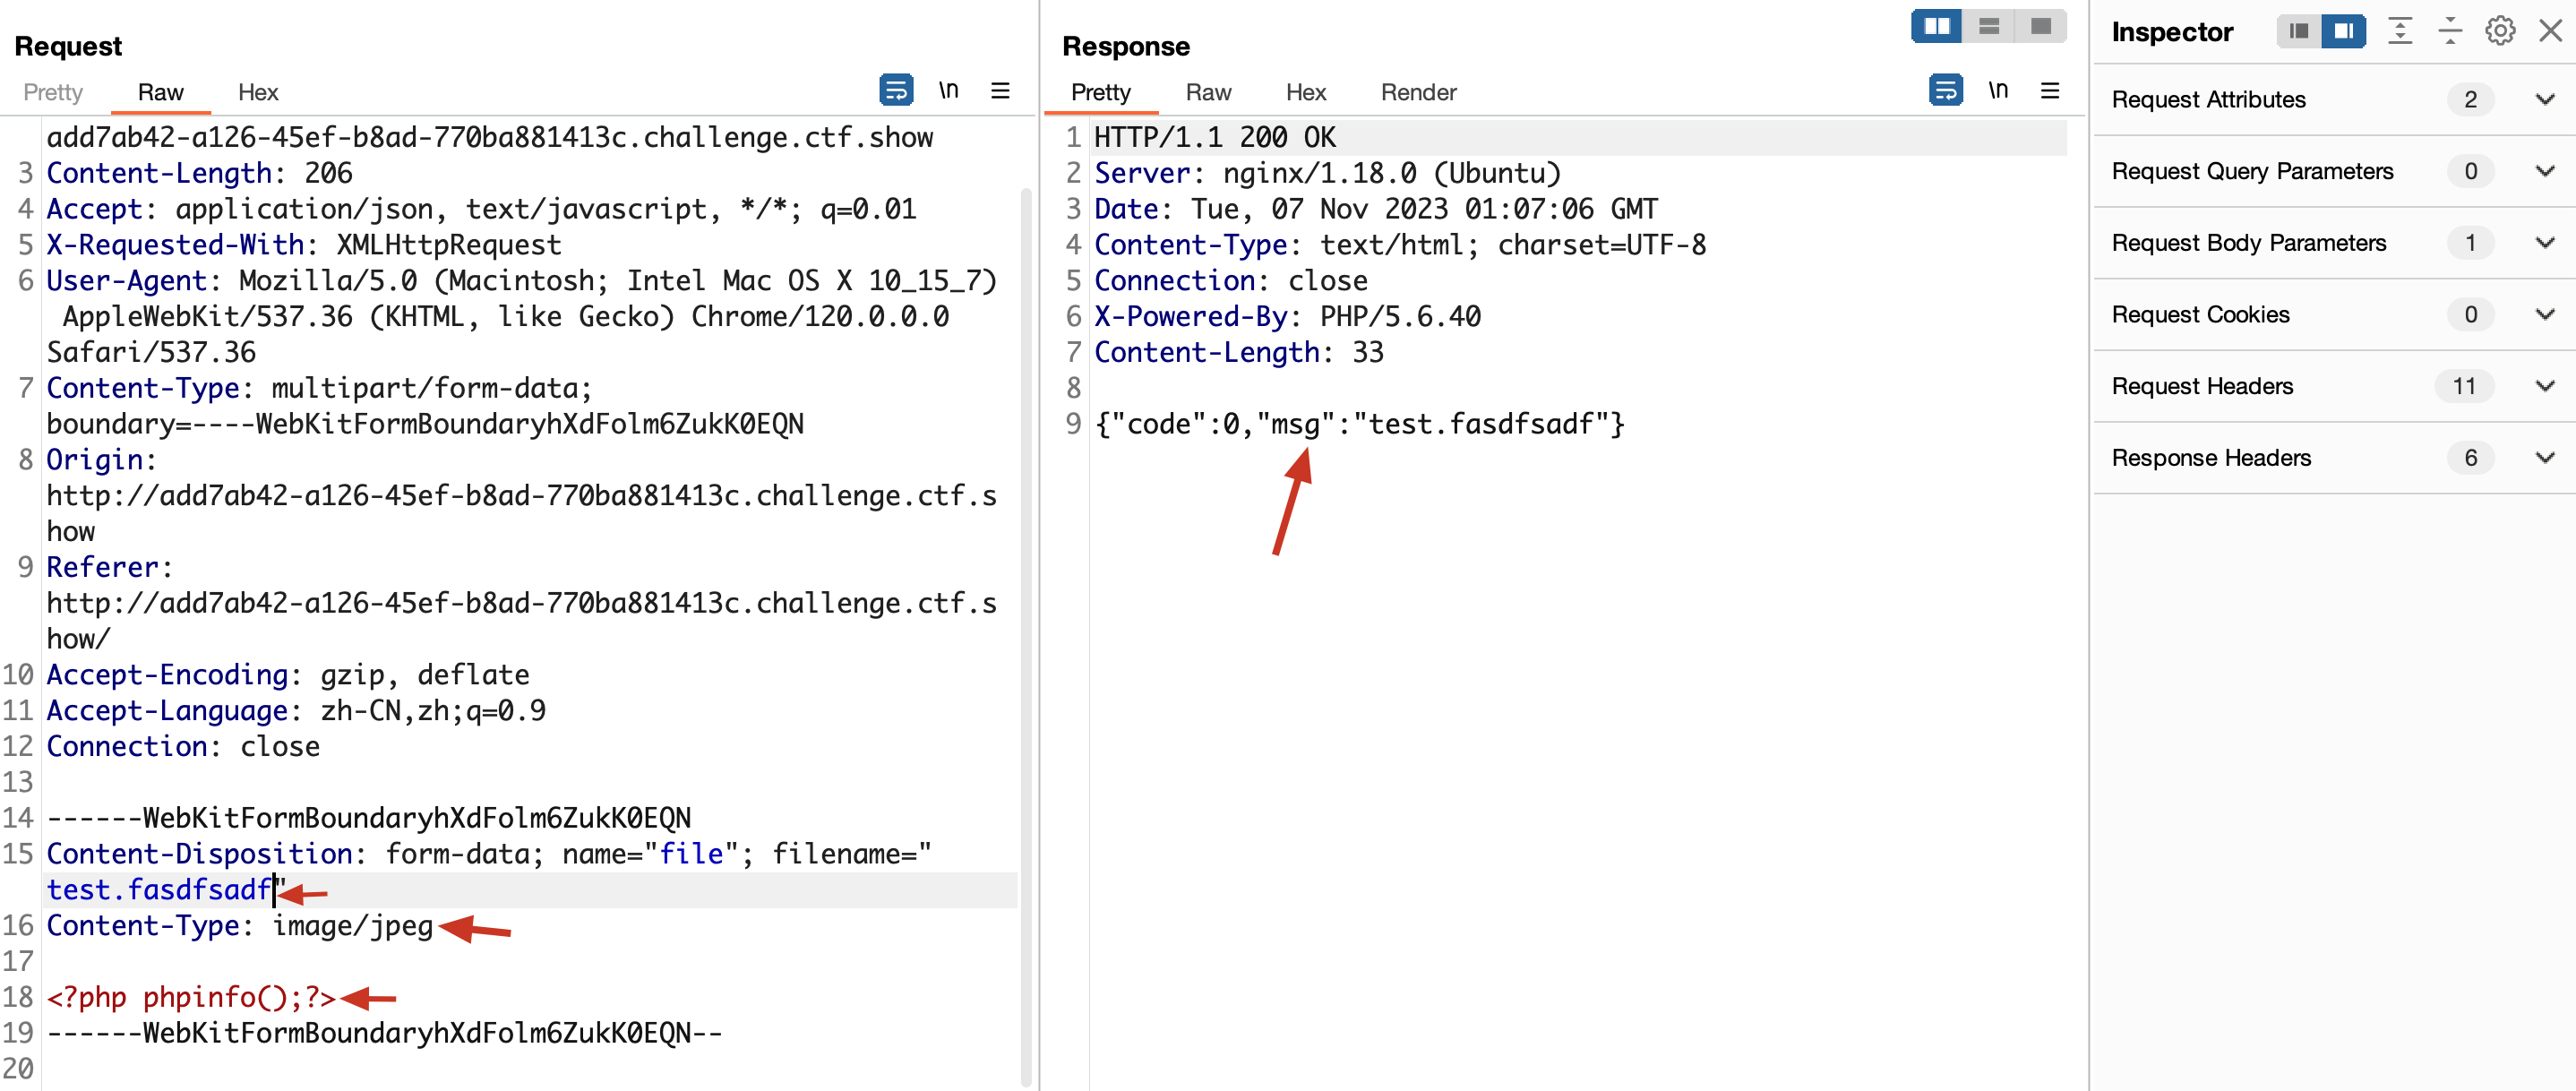Collapse all Inspector sections
Screen dimensions: 2576x1091
[x=2450, y=32]
